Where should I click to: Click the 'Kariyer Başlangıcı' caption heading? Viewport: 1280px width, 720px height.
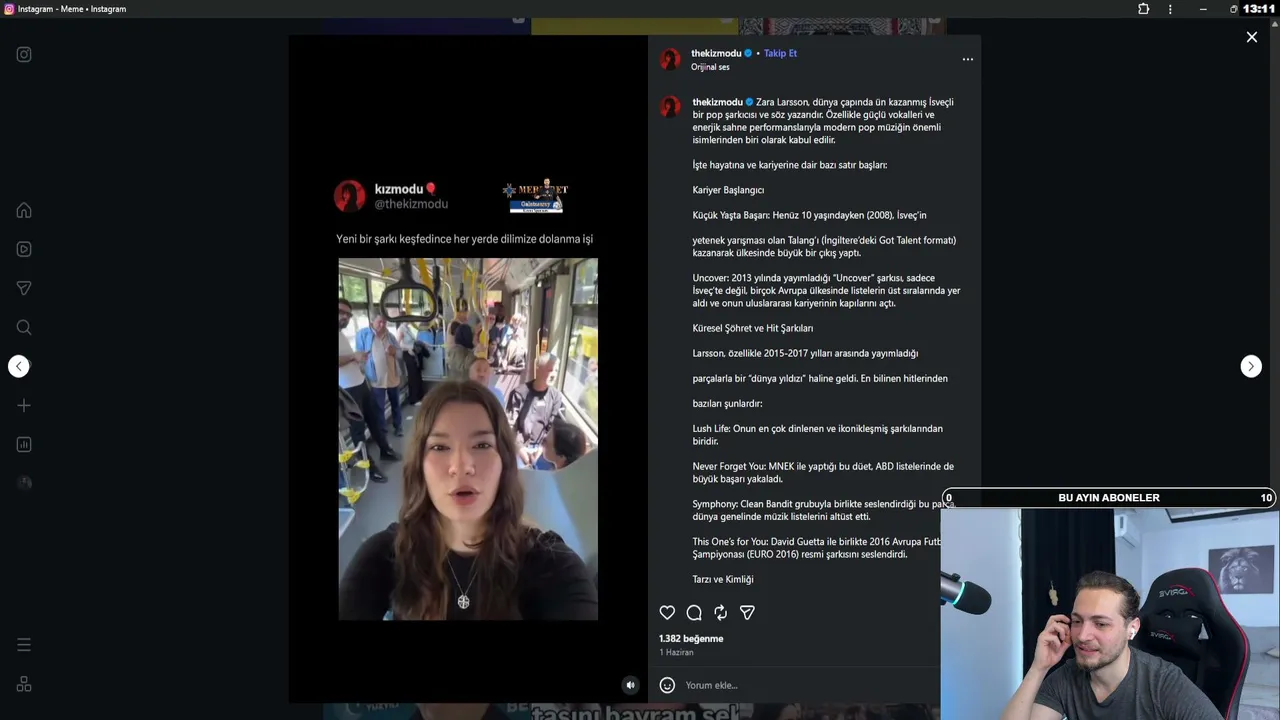pos(728,190)
